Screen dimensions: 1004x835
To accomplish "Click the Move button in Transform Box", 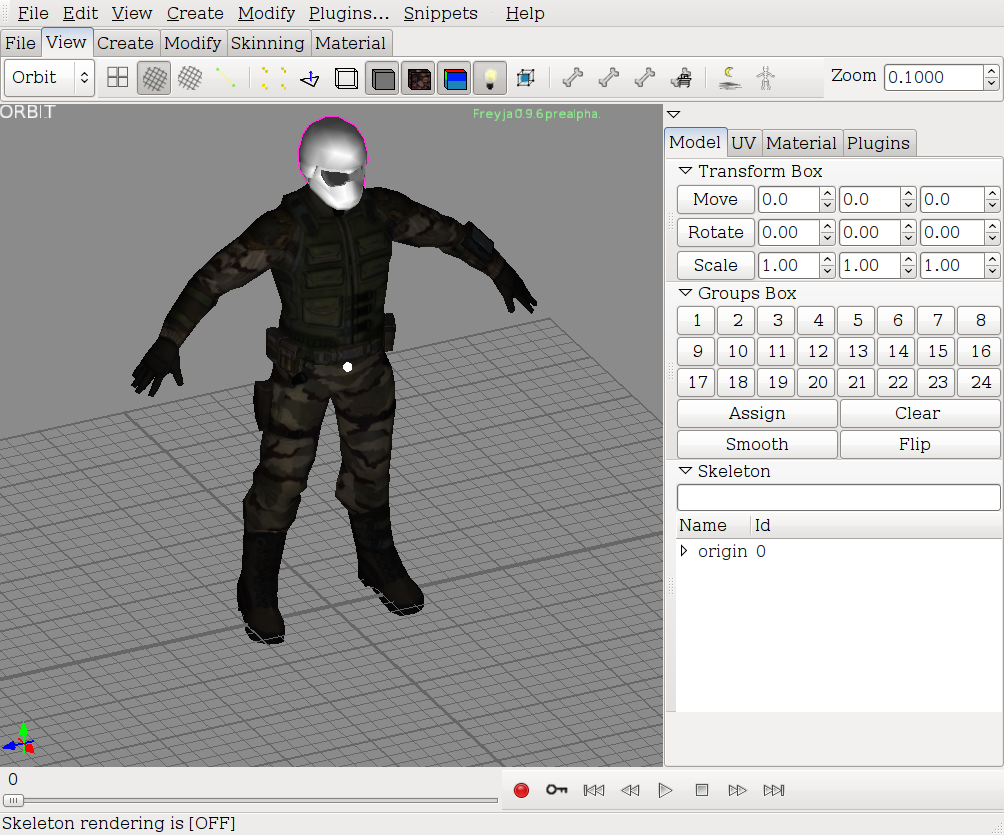I will point(715,199).
